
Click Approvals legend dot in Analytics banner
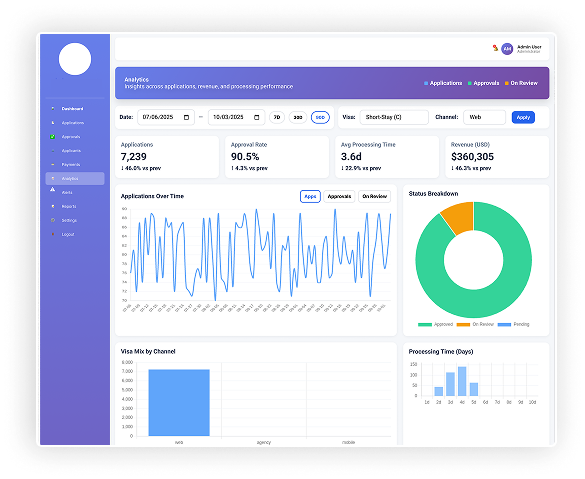click(470, 83)
